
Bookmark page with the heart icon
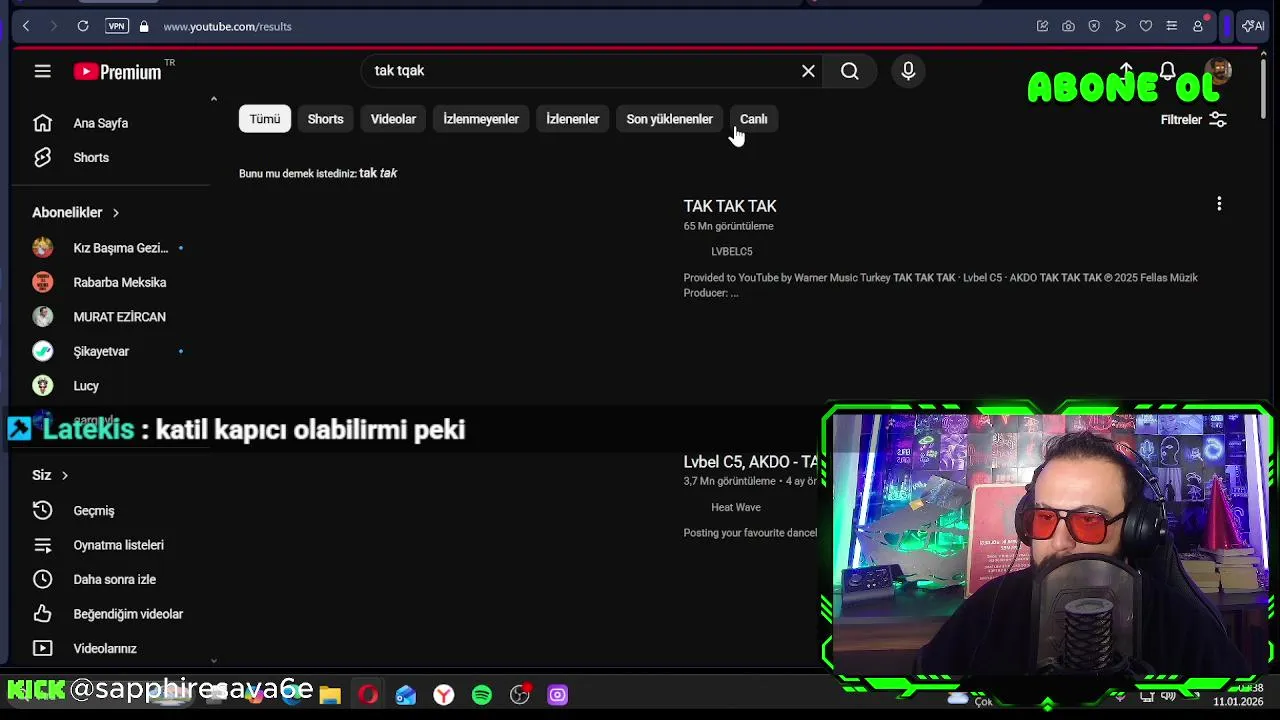click(1146, 26)
